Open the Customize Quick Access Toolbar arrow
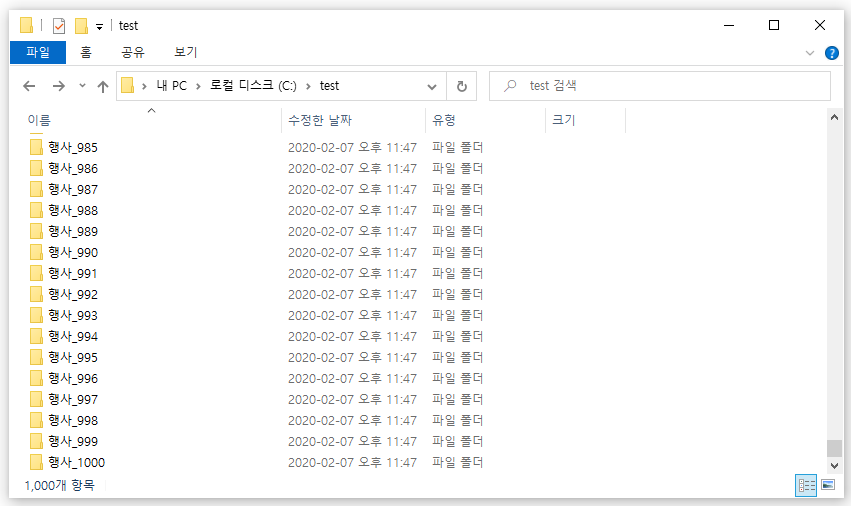 tap(99, 27)
